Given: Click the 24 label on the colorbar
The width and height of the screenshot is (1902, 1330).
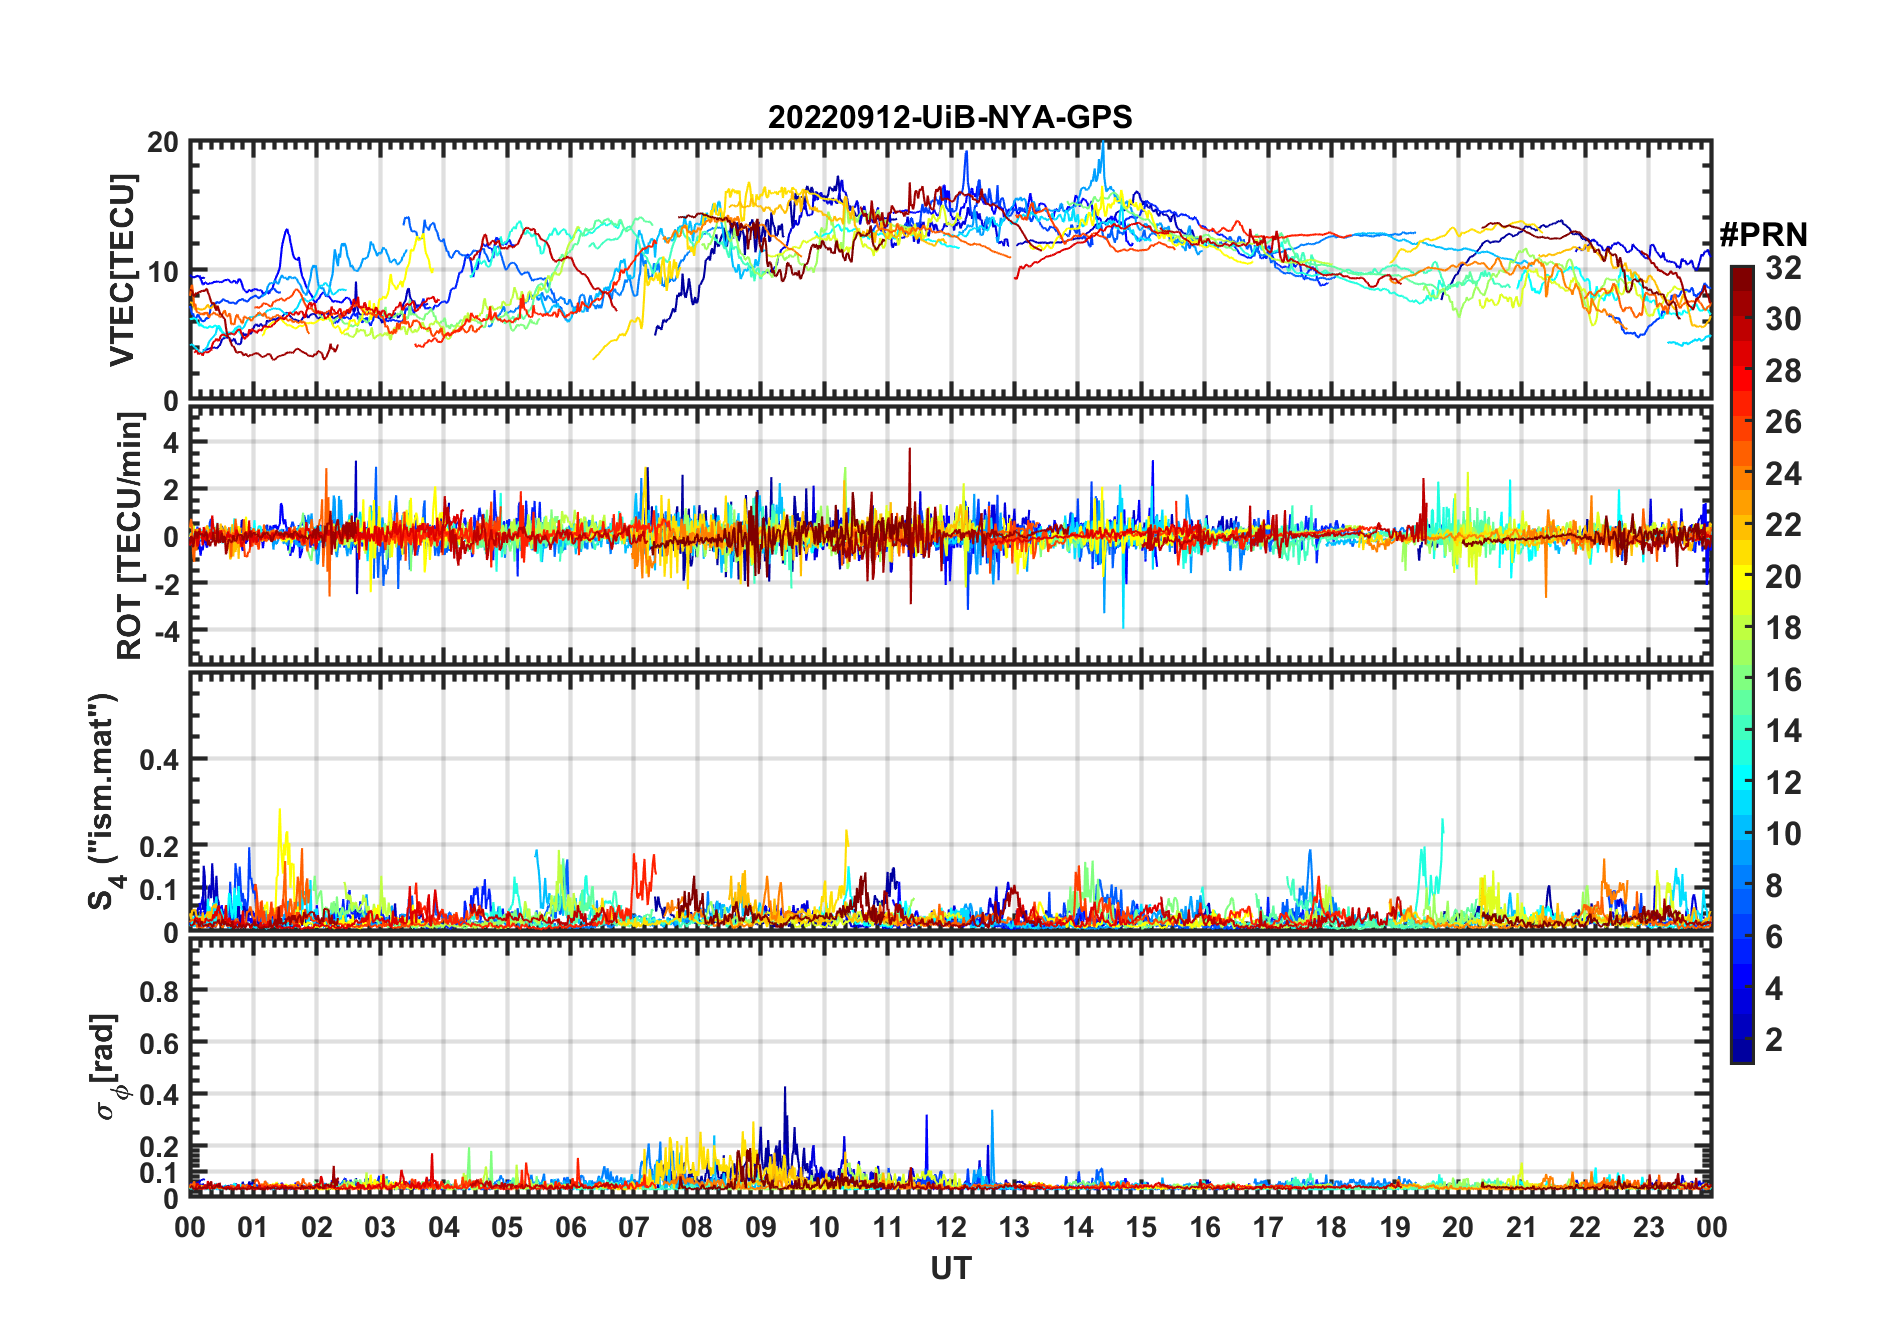Looking at the screenshot, I should (1783, 473).
